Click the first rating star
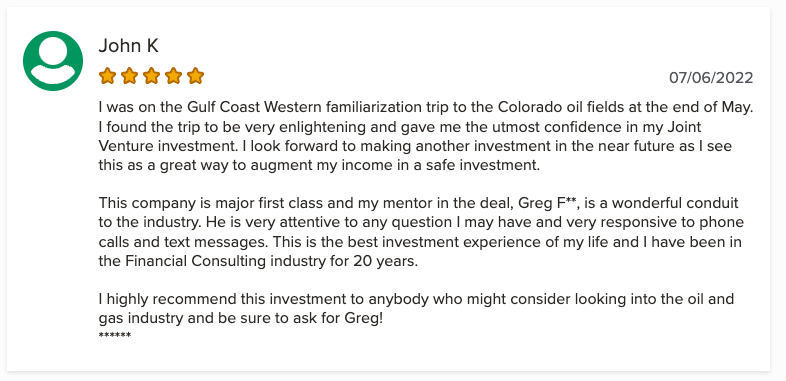This screenshot has height=381, width=786. [x=107, y=76]
